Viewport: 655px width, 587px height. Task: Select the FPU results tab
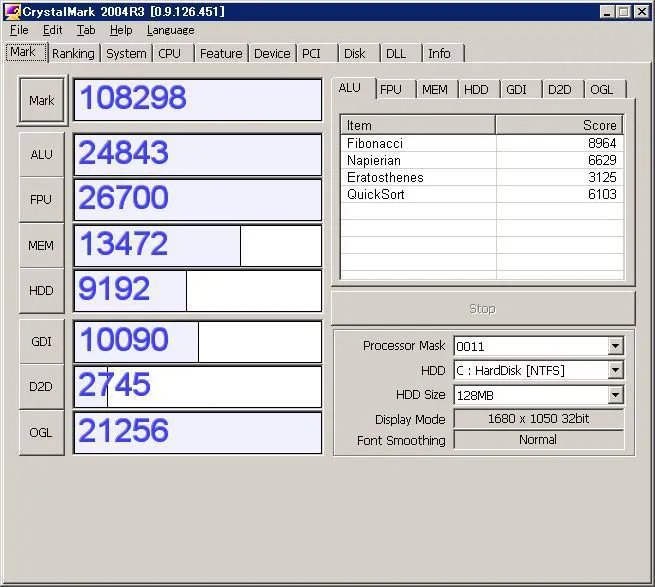391,90
